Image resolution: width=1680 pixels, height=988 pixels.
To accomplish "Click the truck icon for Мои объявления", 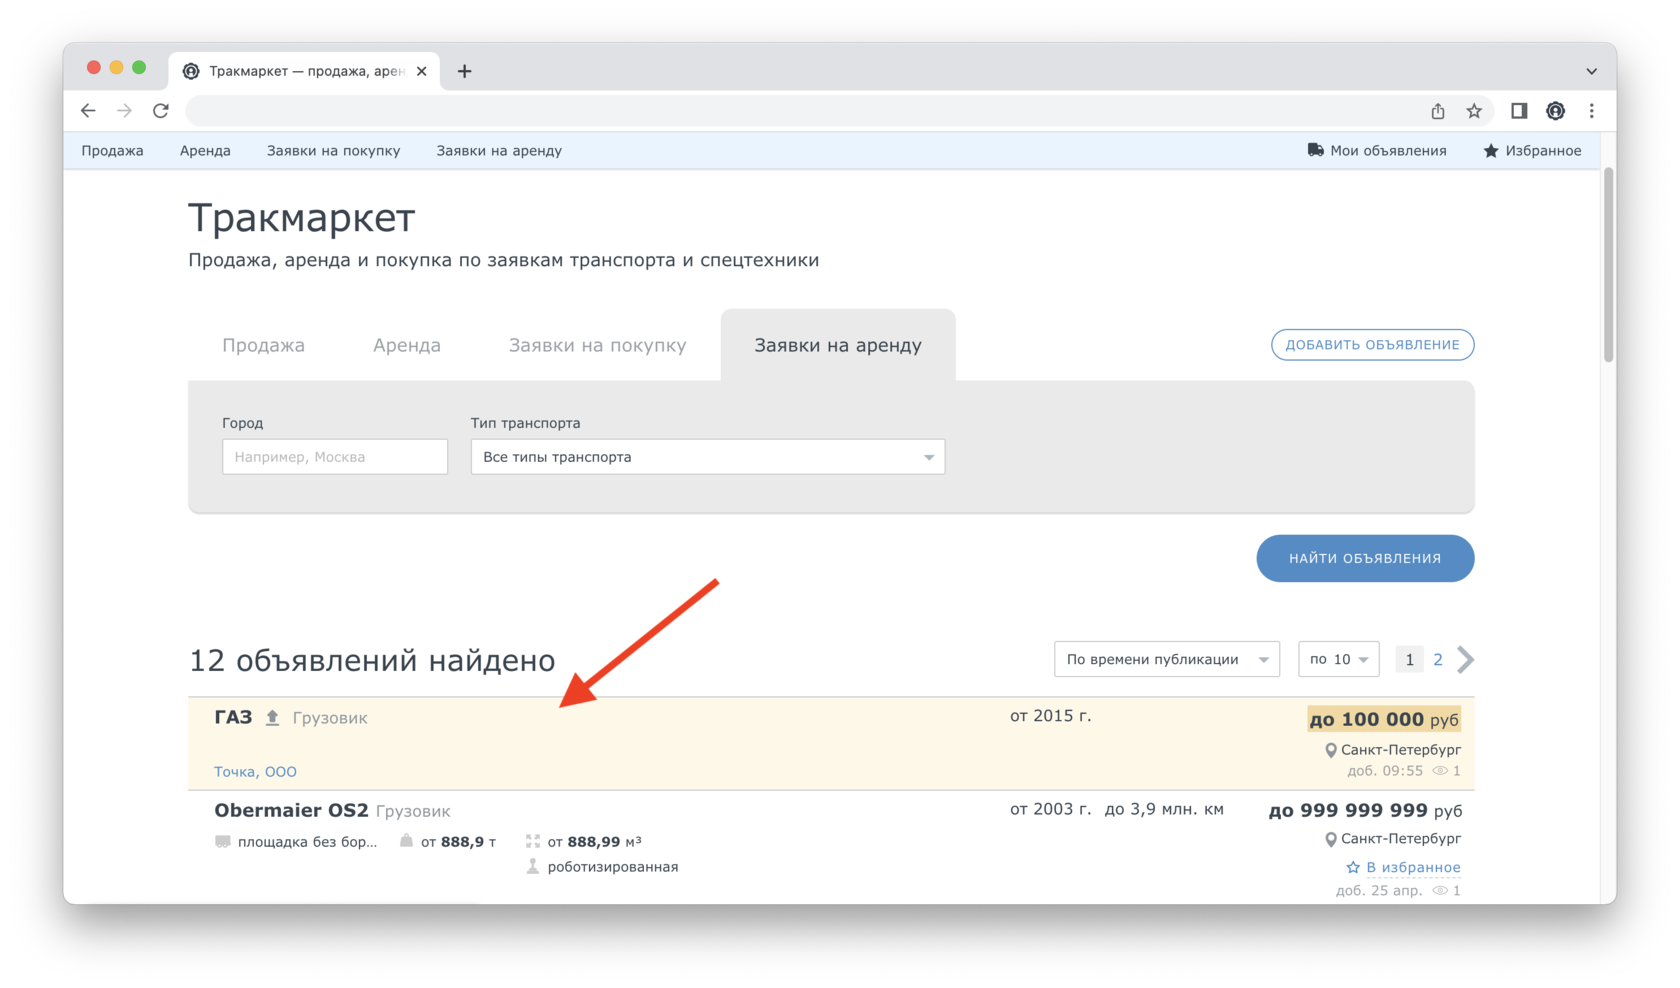I will (1315, 150).
